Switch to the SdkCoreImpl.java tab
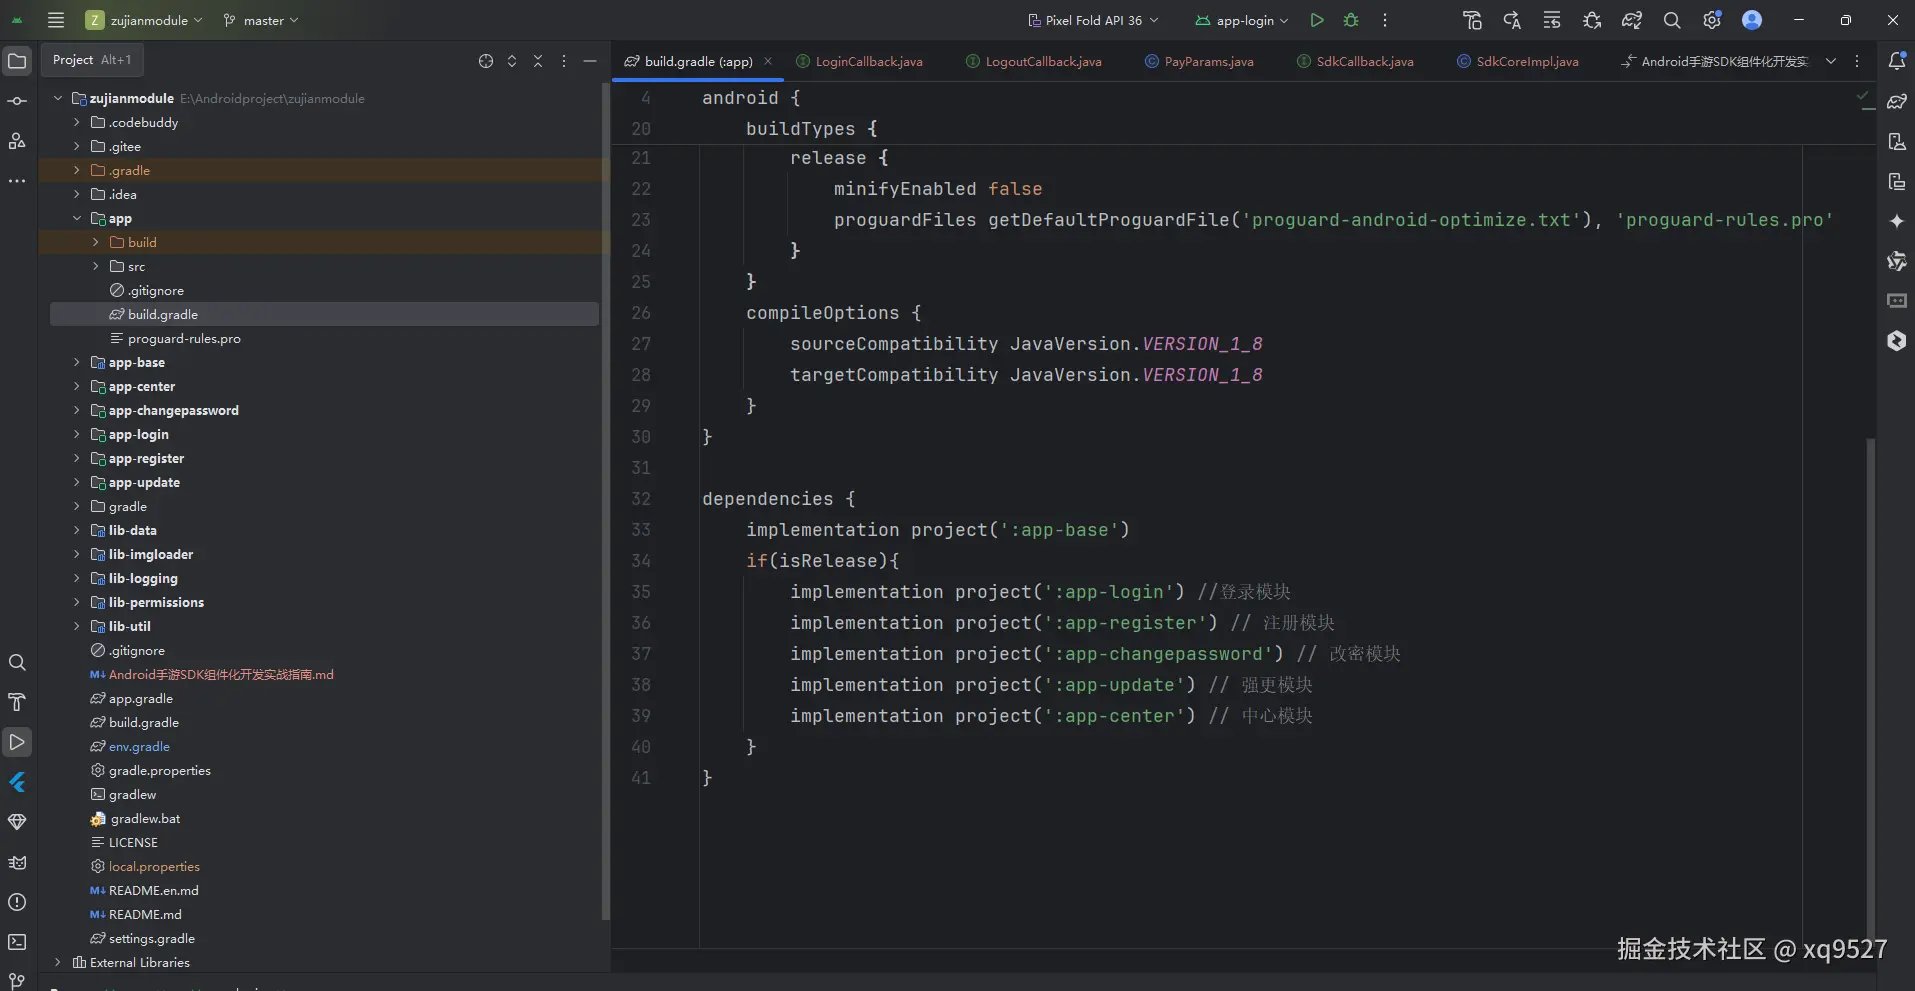The height and width of the screenshot is (991, 1915). [1526, 62]
